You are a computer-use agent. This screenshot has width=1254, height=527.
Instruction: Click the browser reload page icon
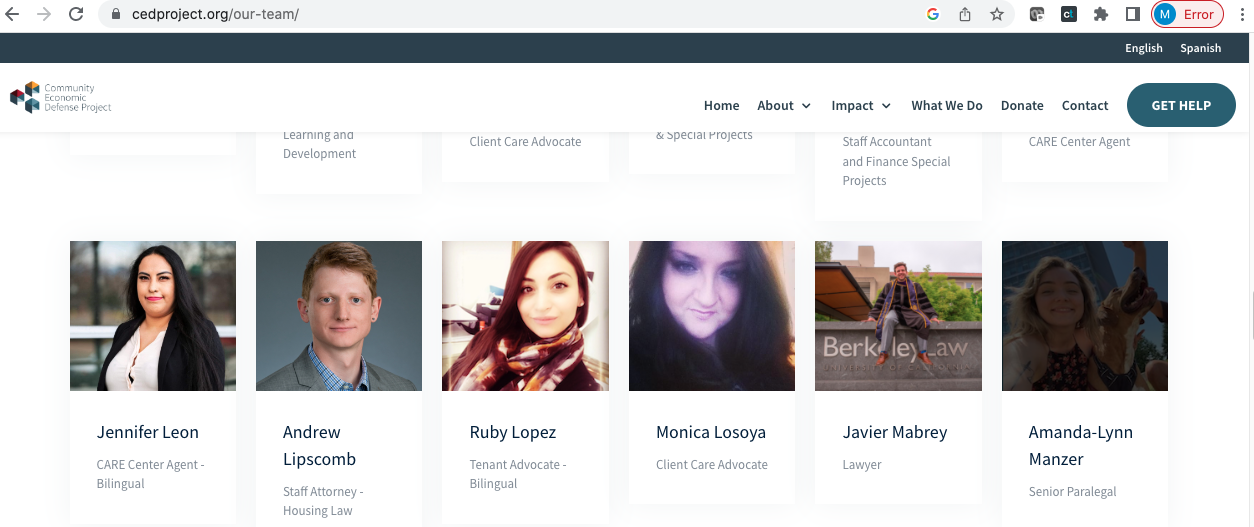(76, 14)
